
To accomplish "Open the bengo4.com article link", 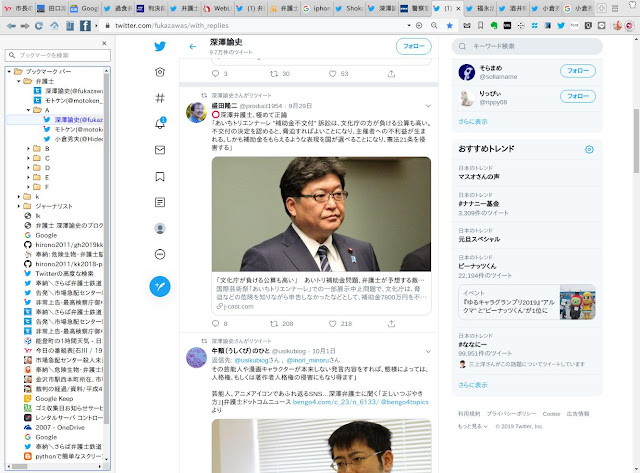I will [336, 402].
